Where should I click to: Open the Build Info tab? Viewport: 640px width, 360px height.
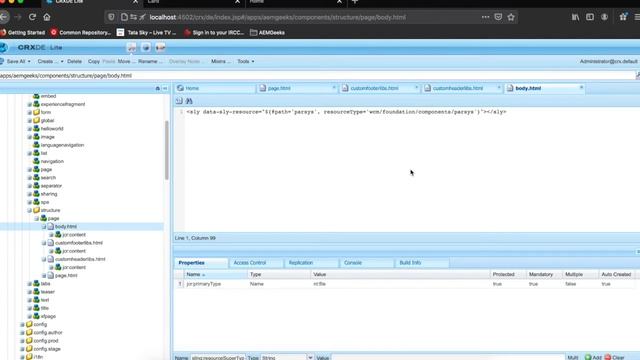421,263
